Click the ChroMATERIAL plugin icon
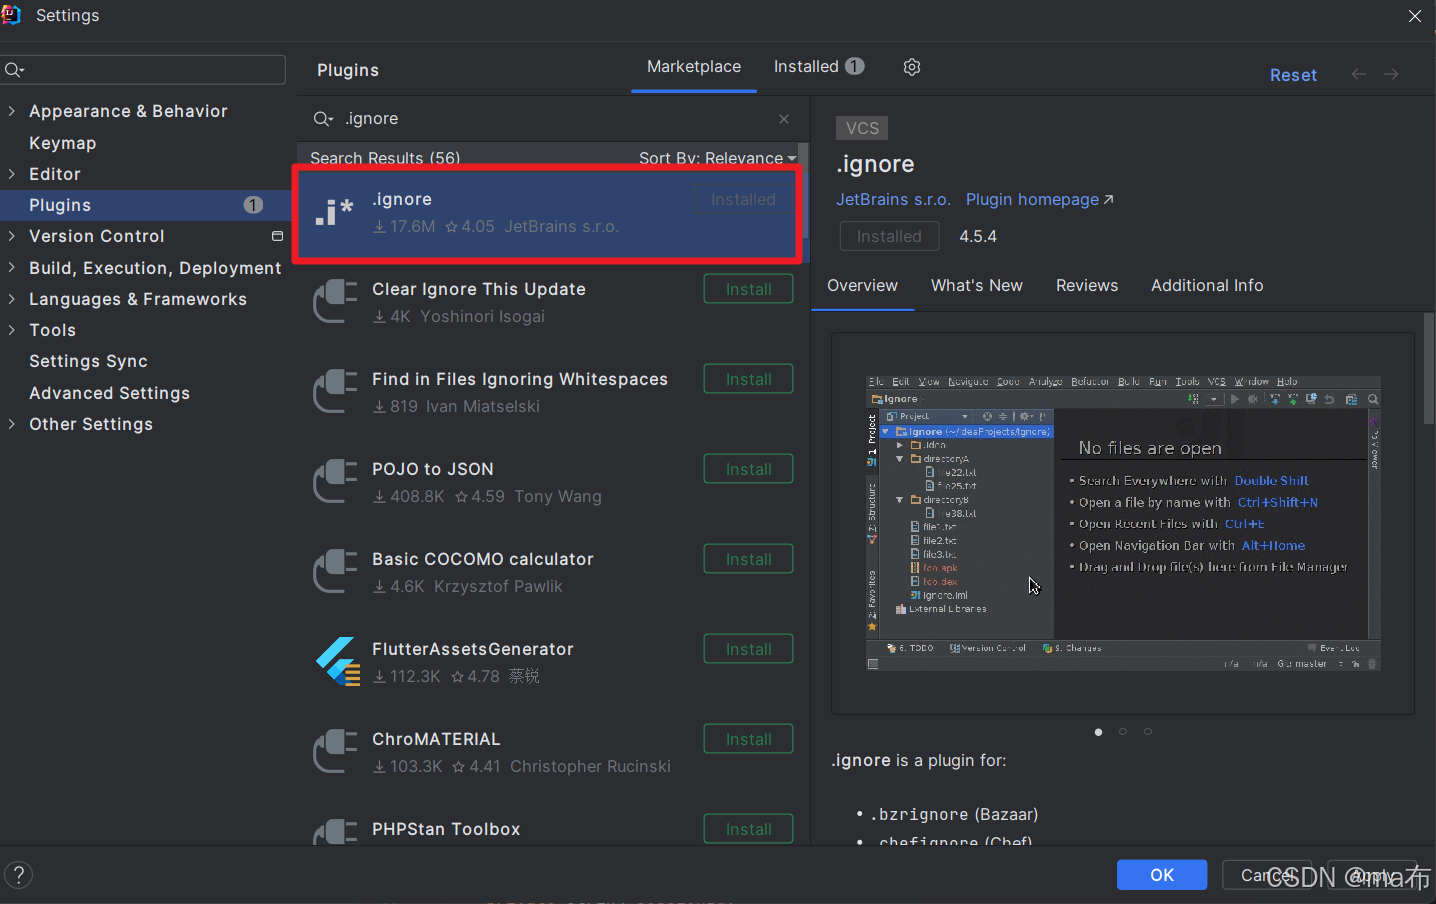The image size is (1436, 904). (335, 752)
